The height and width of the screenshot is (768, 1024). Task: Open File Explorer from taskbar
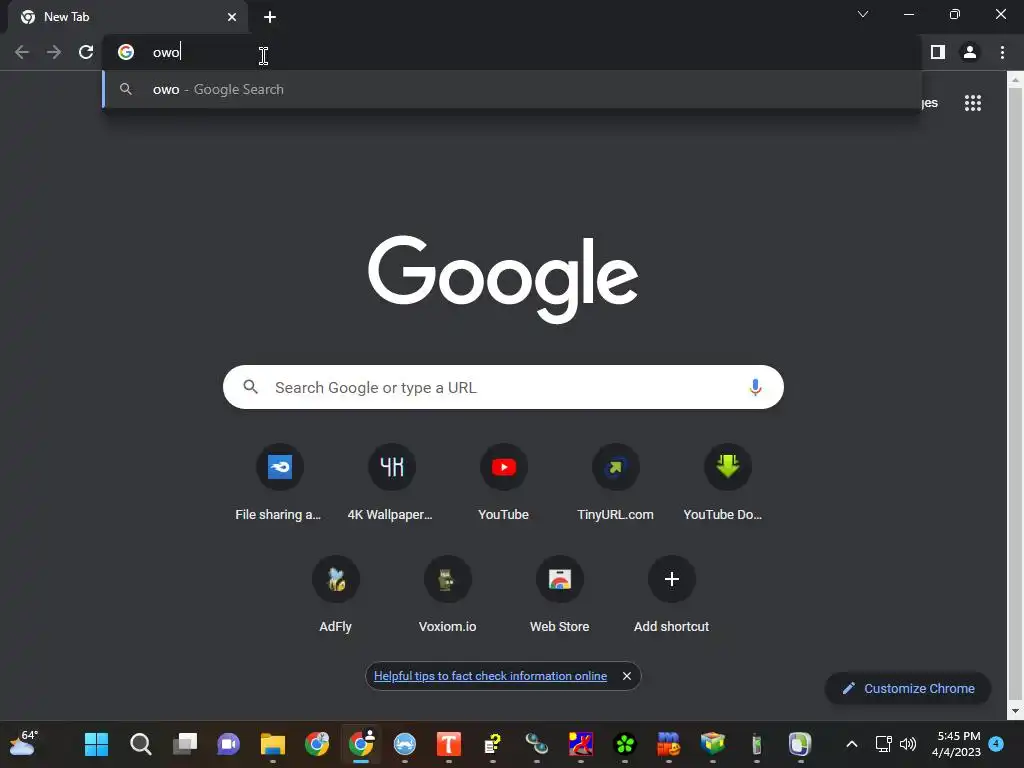coord(273,744)
